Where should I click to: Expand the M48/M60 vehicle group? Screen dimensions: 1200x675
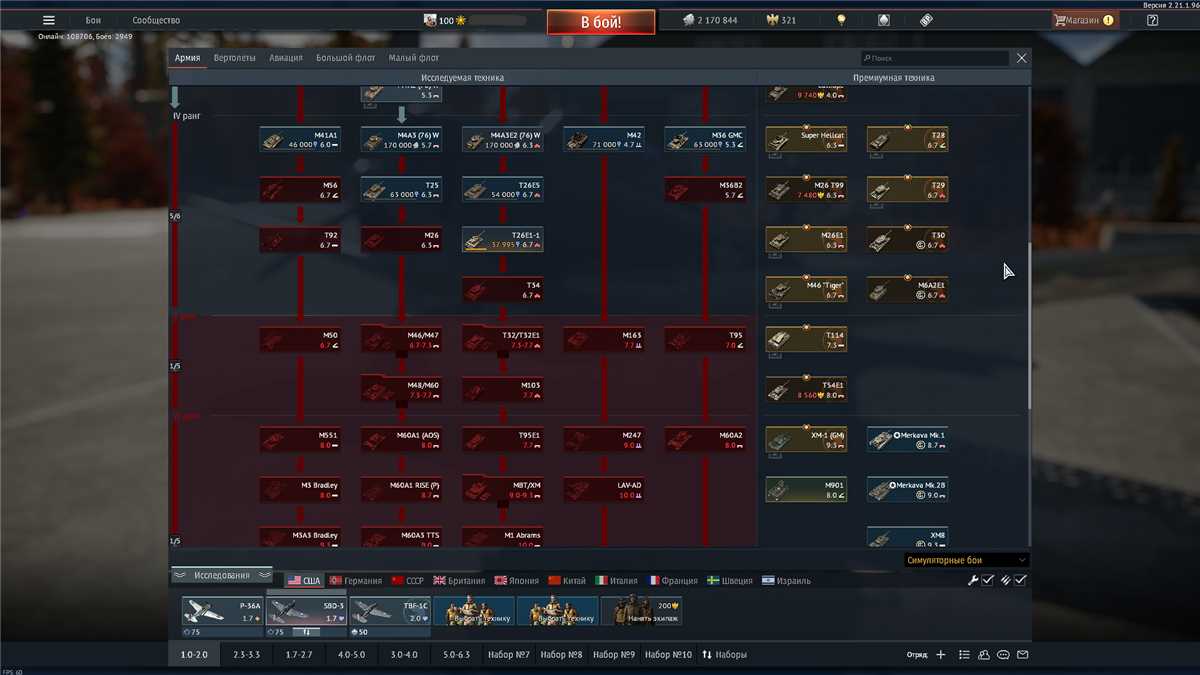(402, 389)
